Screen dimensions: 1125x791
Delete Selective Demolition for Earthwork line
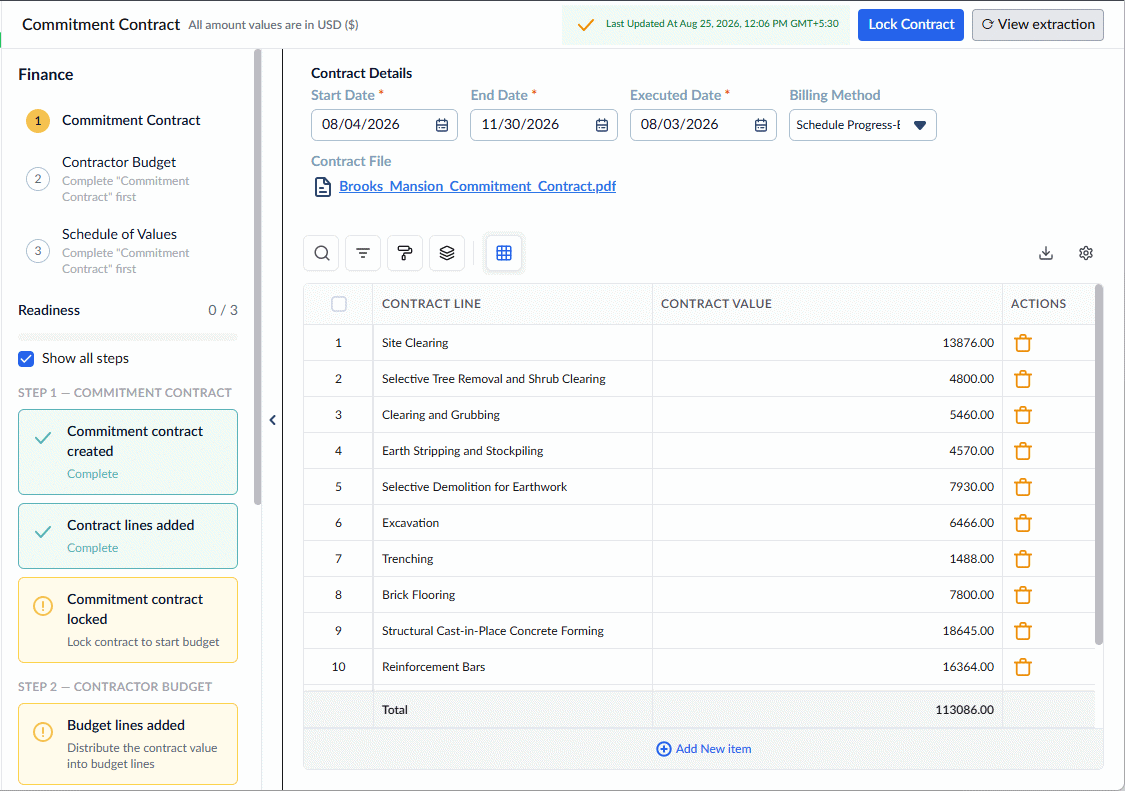pyautogui.click(x=1023, y=487)
